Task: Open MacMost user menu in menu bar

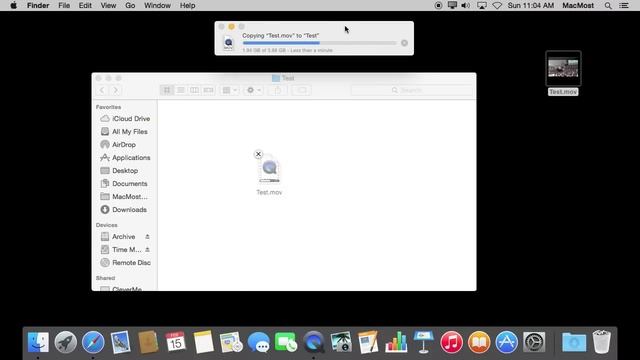Action: coord(578,6)
